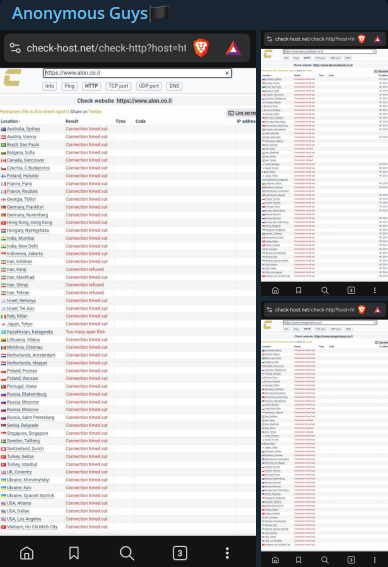Screen dimensions: 388x567
Task: Click address bar URL in top-right screenshot
Action: [314, 39]
